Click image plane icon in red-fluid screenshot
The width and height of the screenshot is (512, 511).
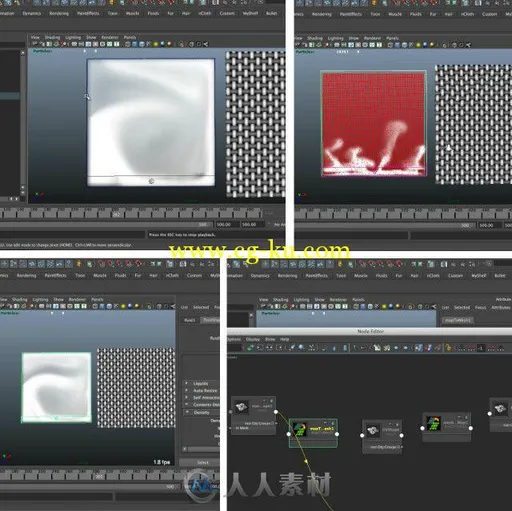click(319, 45)
